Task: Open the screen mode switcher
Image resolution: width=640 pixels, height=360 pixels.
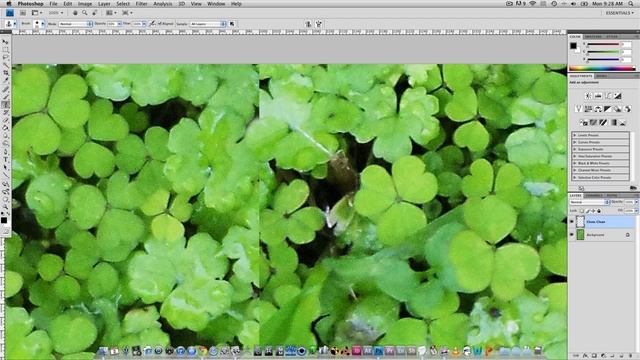Action: [x=127, y=13]
